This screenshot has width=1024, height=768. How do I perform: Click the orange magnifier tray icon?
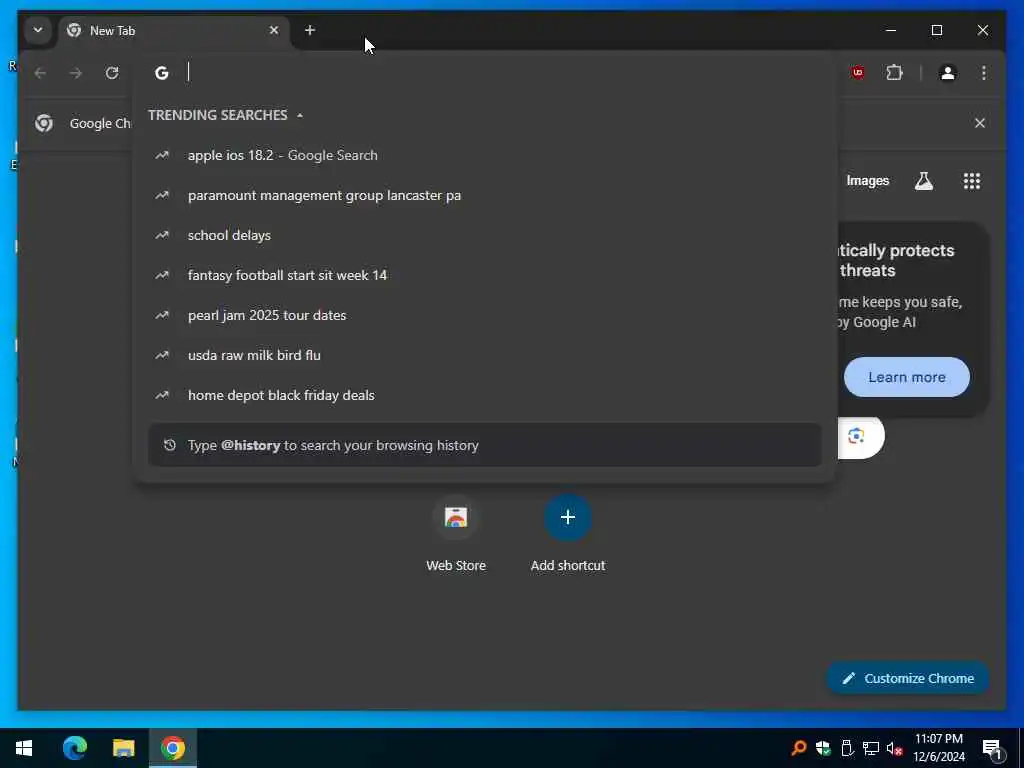(798, 748)
